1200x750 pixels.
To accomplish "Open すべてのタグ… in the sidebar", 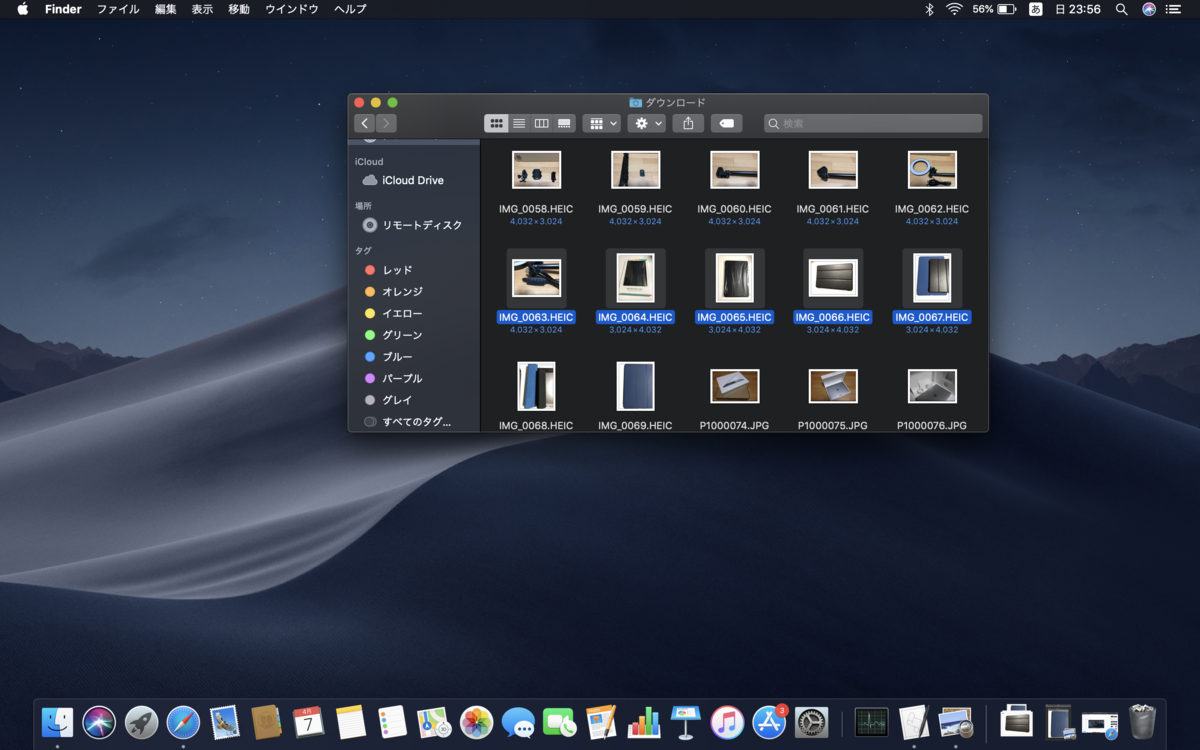I will [415, 422].
